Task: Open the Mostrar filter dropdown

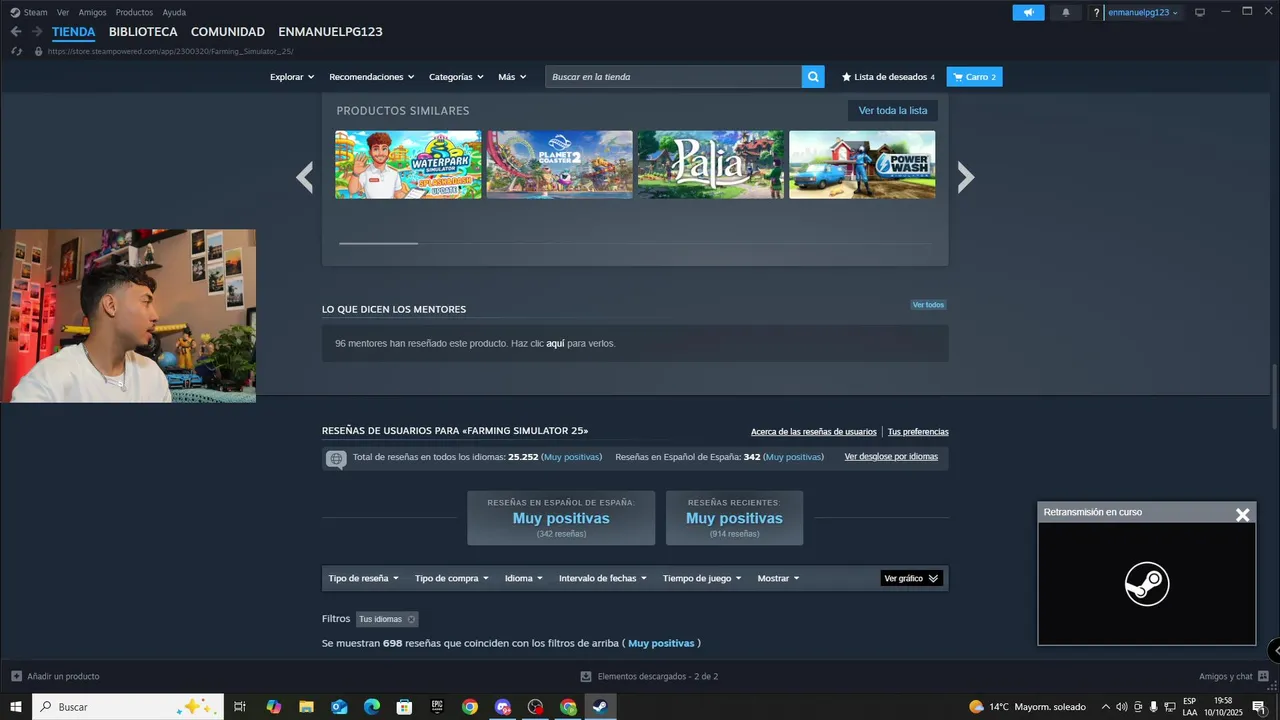Action: (779, 578)
